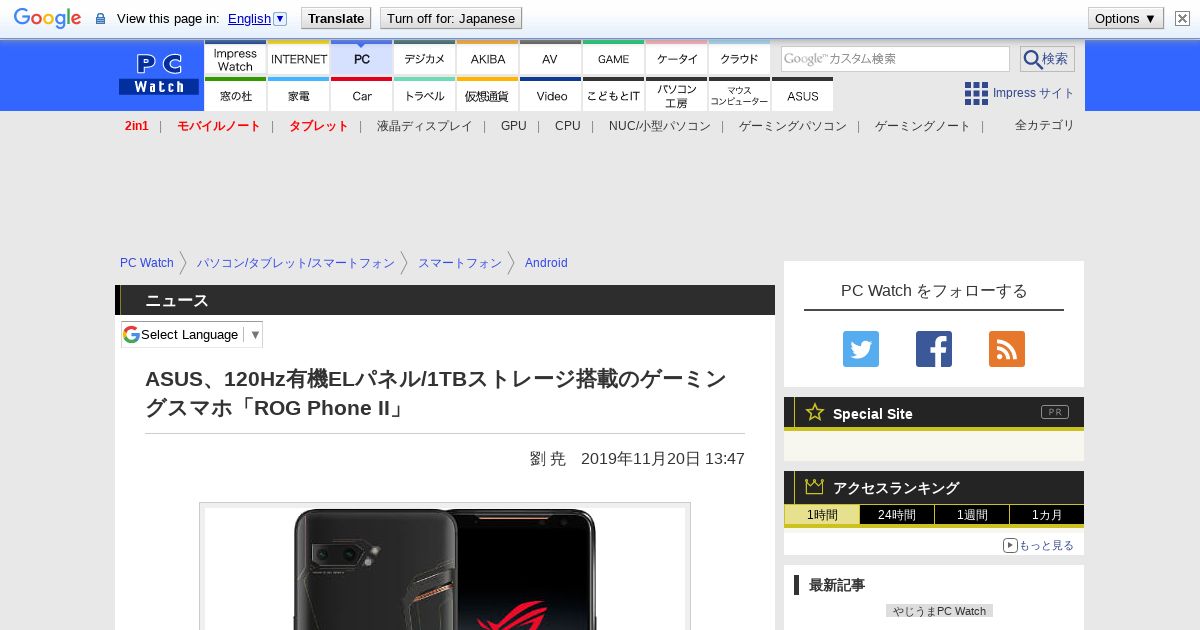
Task: Select the PC nav tab
Action: pyautogui.click(x=362, y=58)
